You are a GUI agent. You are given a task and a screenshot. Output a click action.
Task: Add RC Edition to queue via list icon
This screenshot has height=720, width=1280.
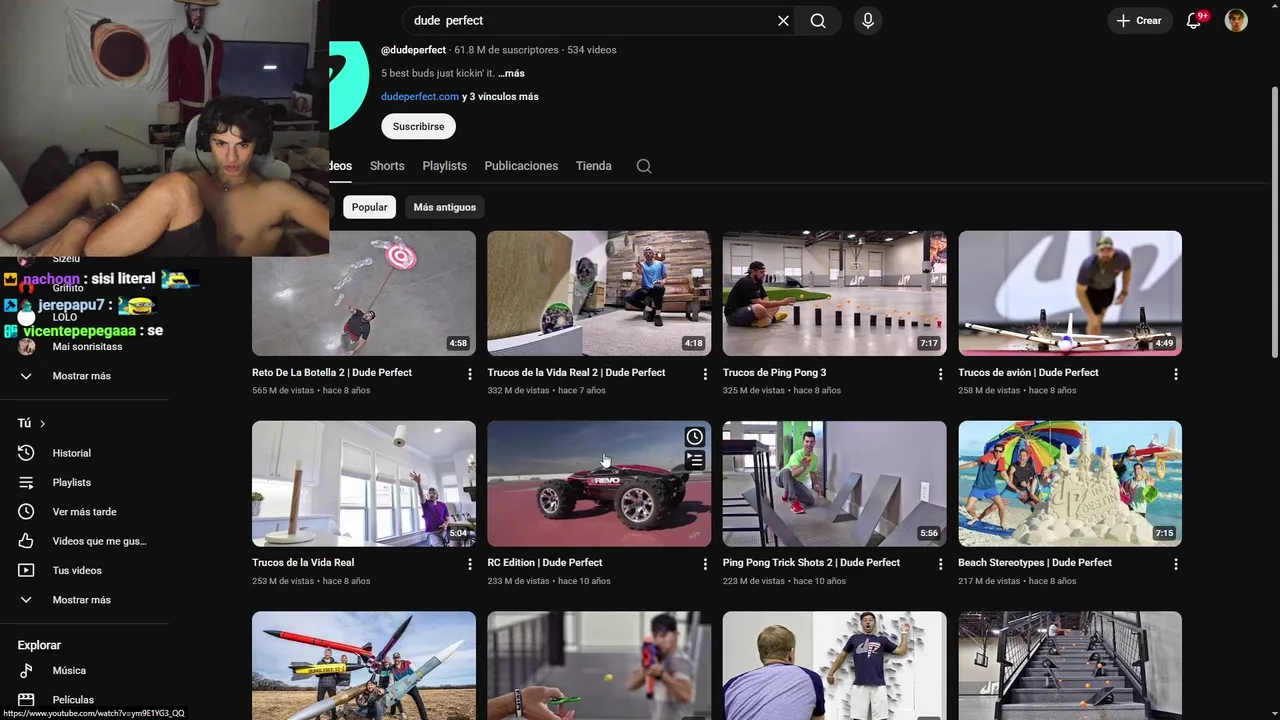[695, 460]
